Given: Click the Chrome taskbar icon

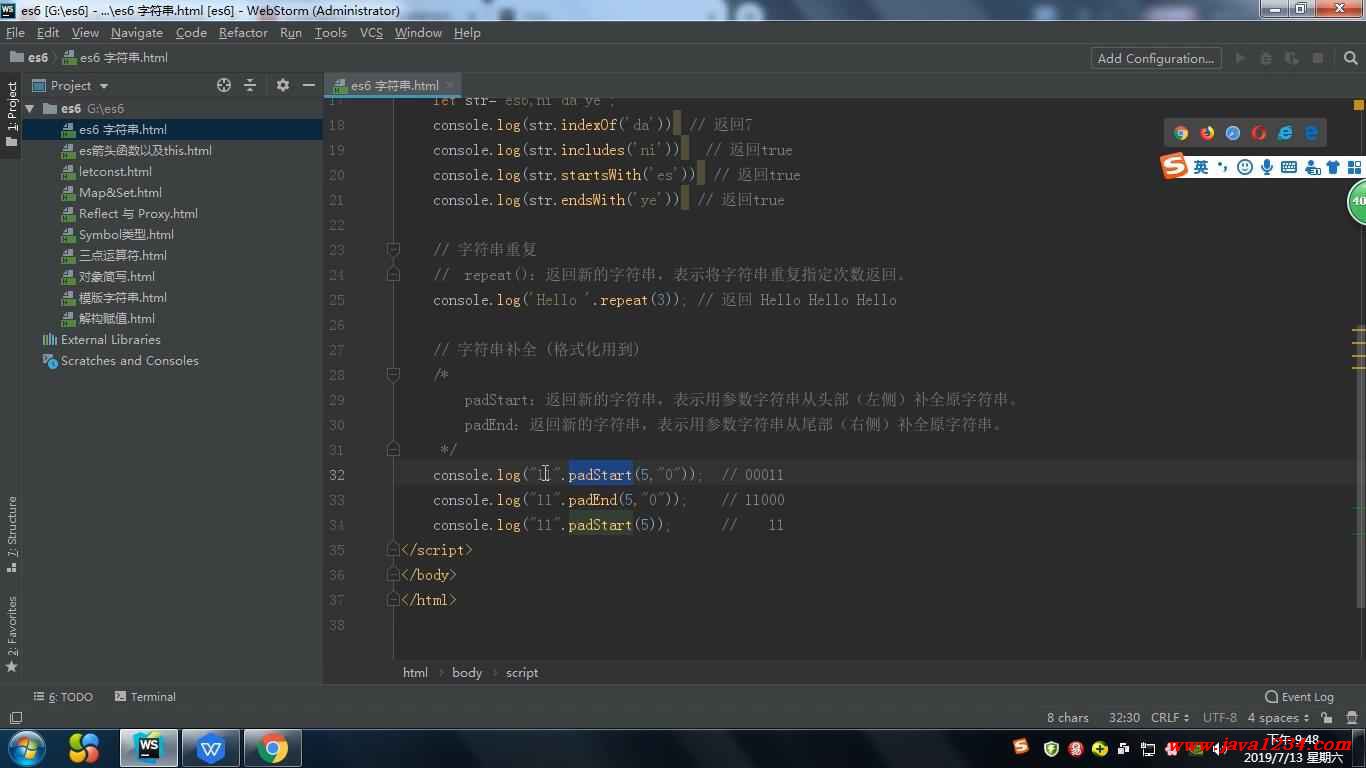Looking at the screenshot, I should pyautogui.click(x=271, y=748).
